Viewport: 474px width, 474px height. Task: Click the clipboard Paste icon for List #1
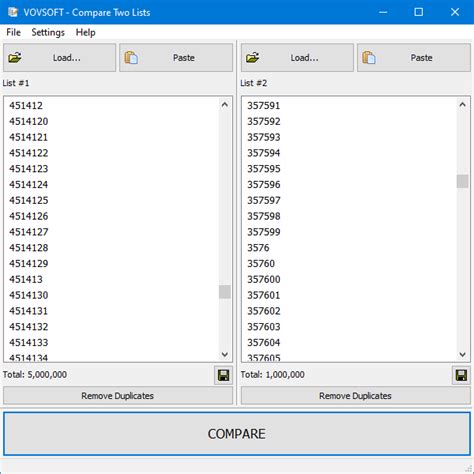[131, 58]
